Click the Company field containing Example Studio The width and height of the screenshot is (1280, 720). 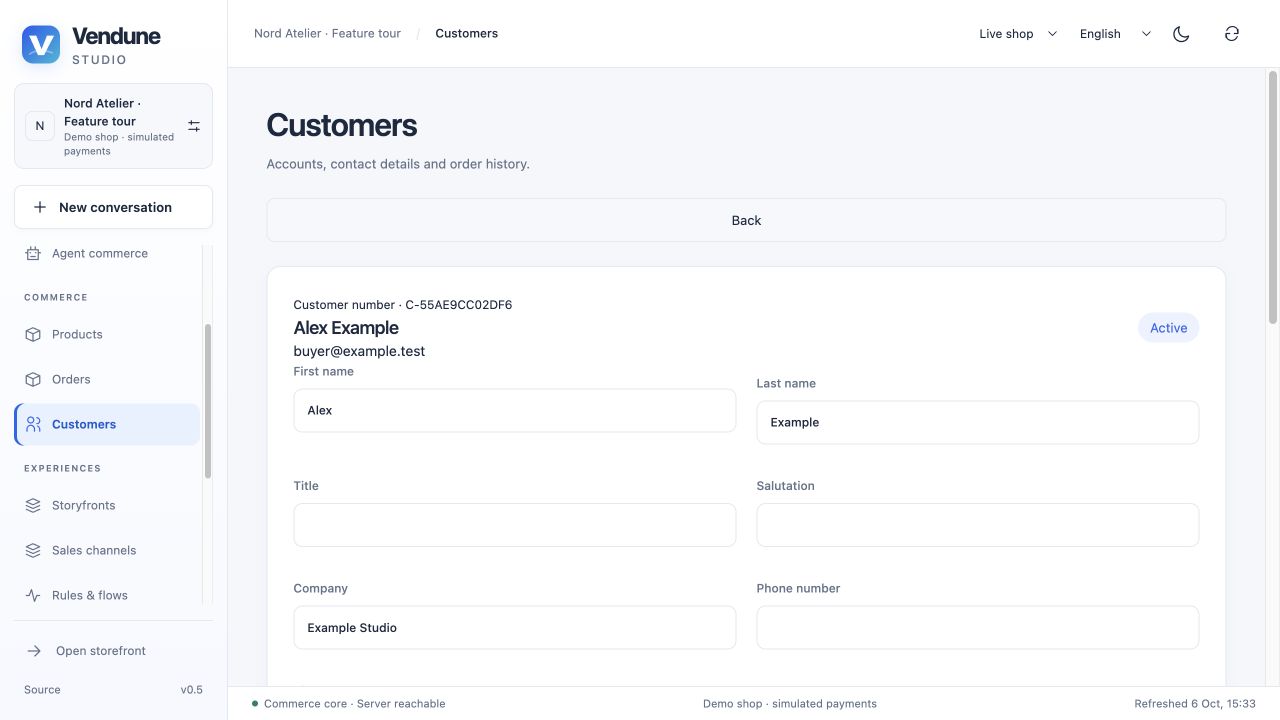tap(515, 628)
